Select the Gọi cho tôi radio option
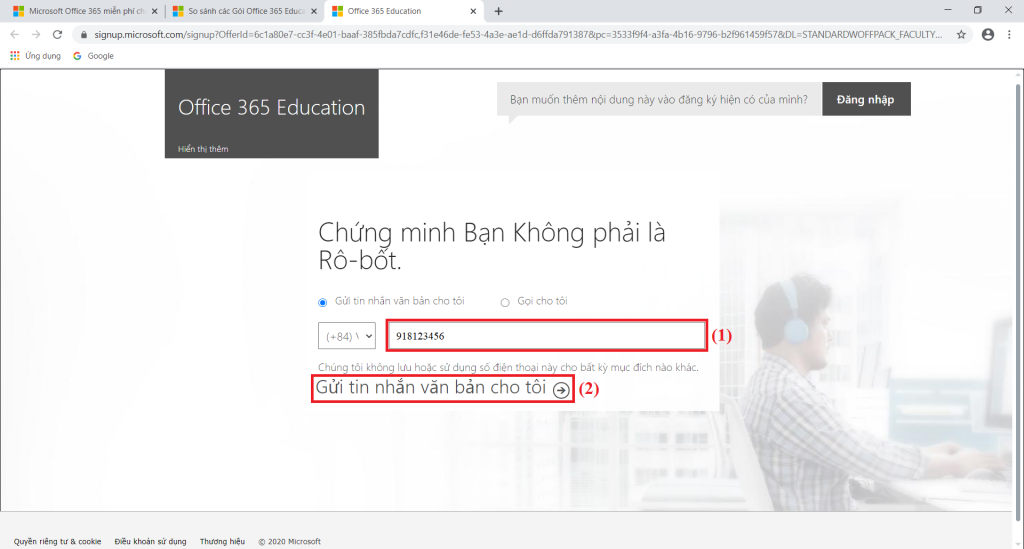Screen dimensions: 1024x549 (505, 302)
